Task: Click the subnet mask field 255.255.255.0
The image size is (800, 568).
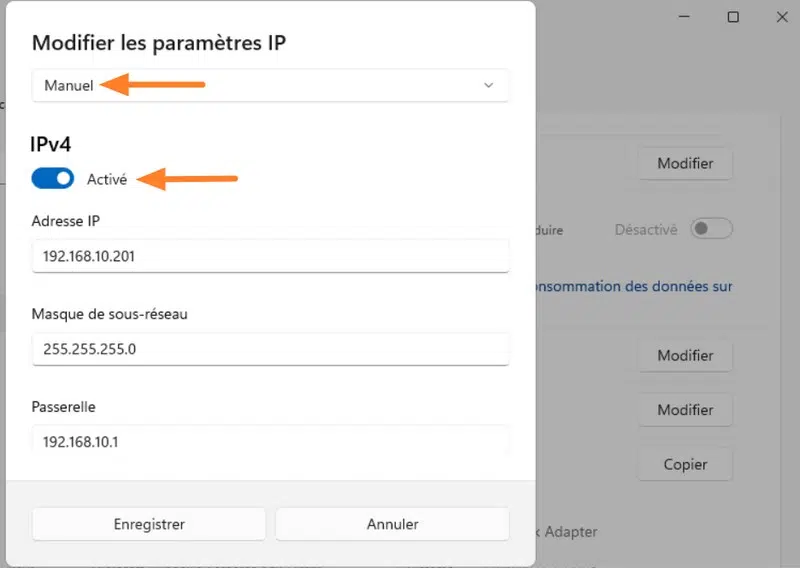Action: [x=270, y=349]
